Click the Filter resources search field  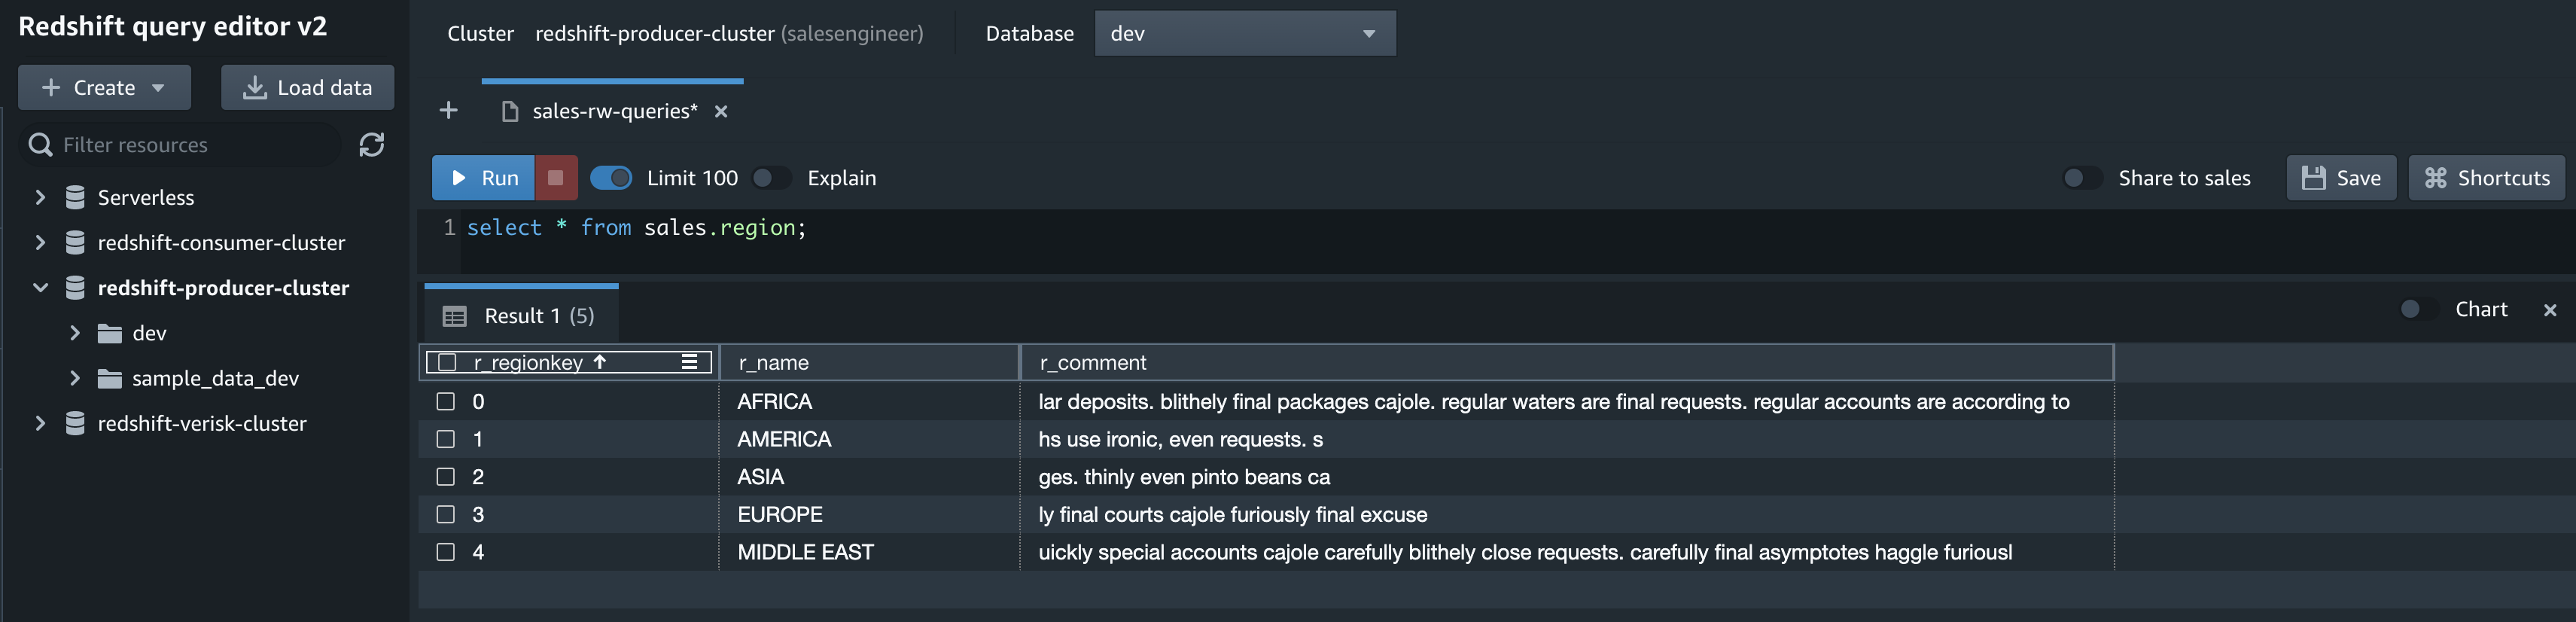click(190, 145)
